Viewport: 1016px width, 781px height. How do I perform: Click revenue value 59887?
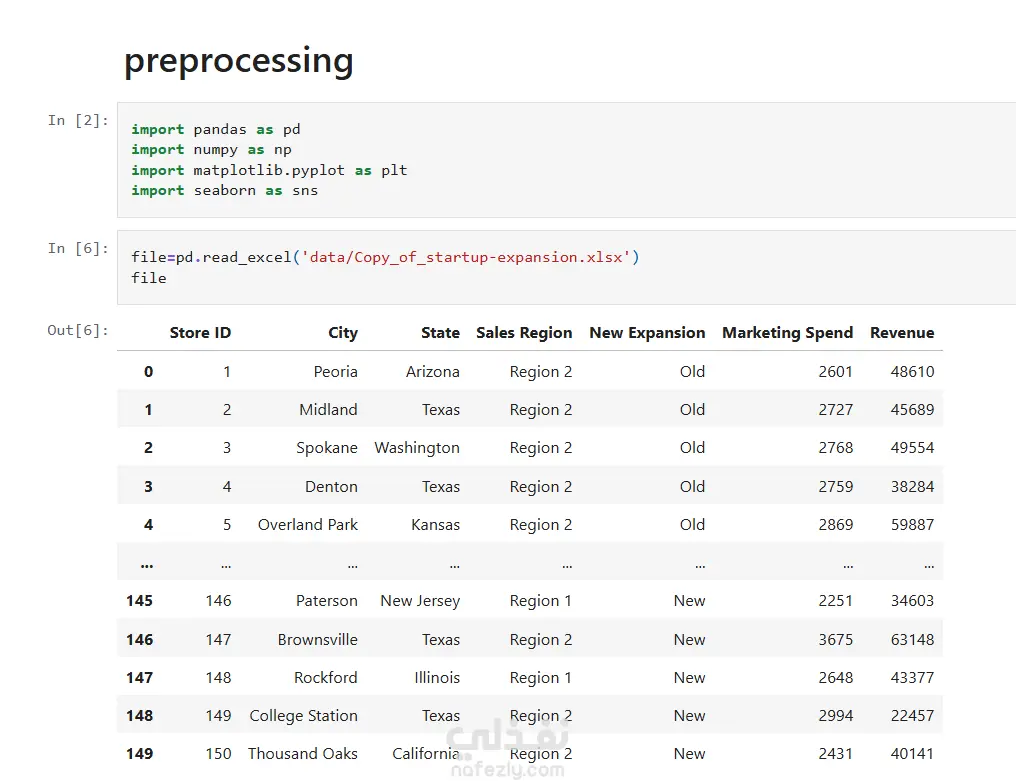[x=912, y=524]
